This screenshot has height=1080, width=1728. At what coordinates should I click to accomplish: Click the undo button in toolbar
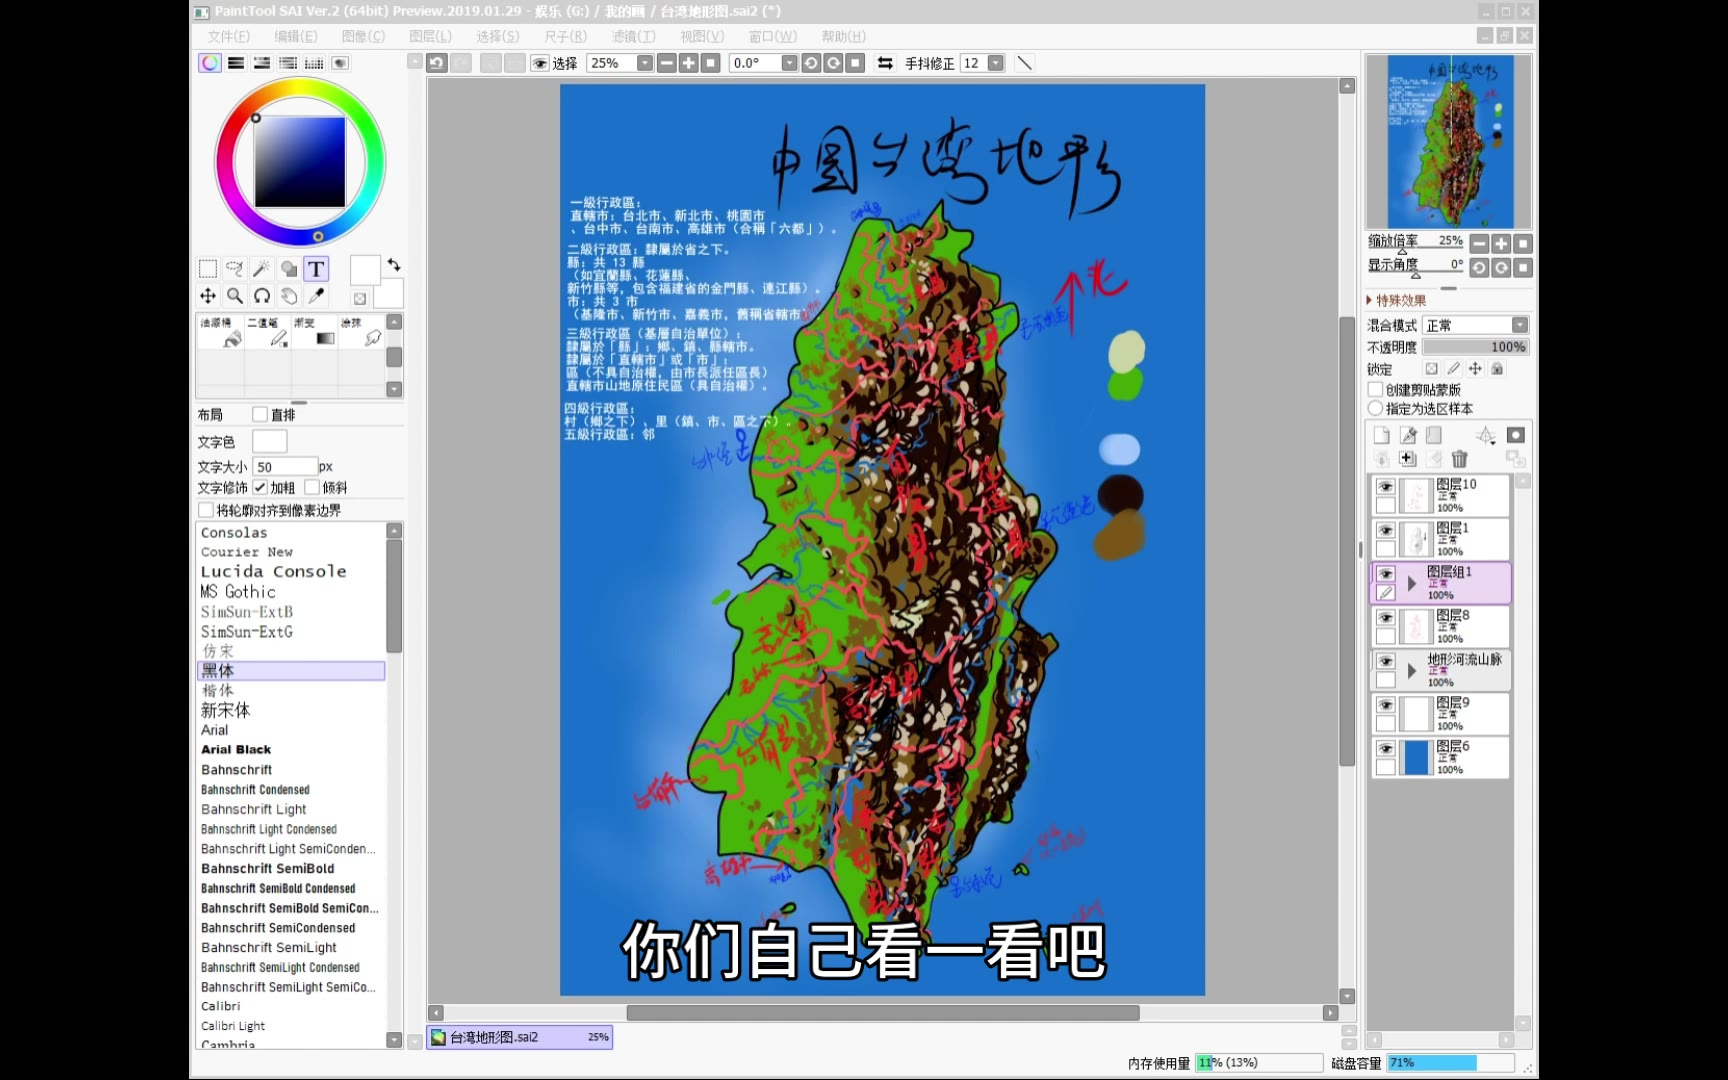437,63
